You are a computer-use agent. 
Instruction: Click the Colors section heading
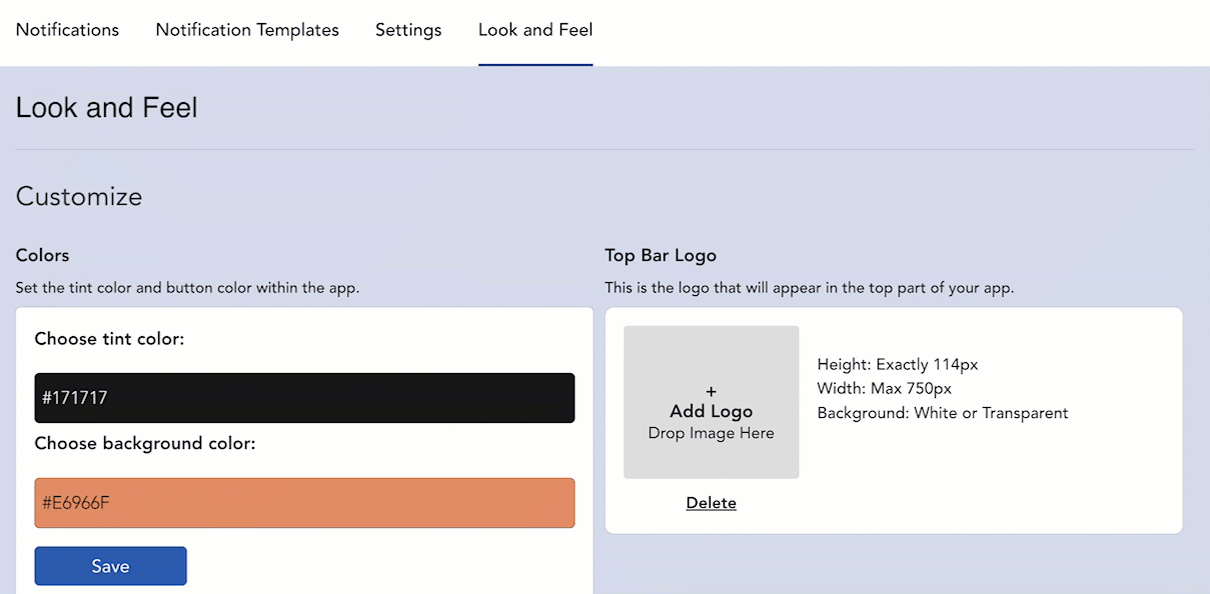coord(43,256)
